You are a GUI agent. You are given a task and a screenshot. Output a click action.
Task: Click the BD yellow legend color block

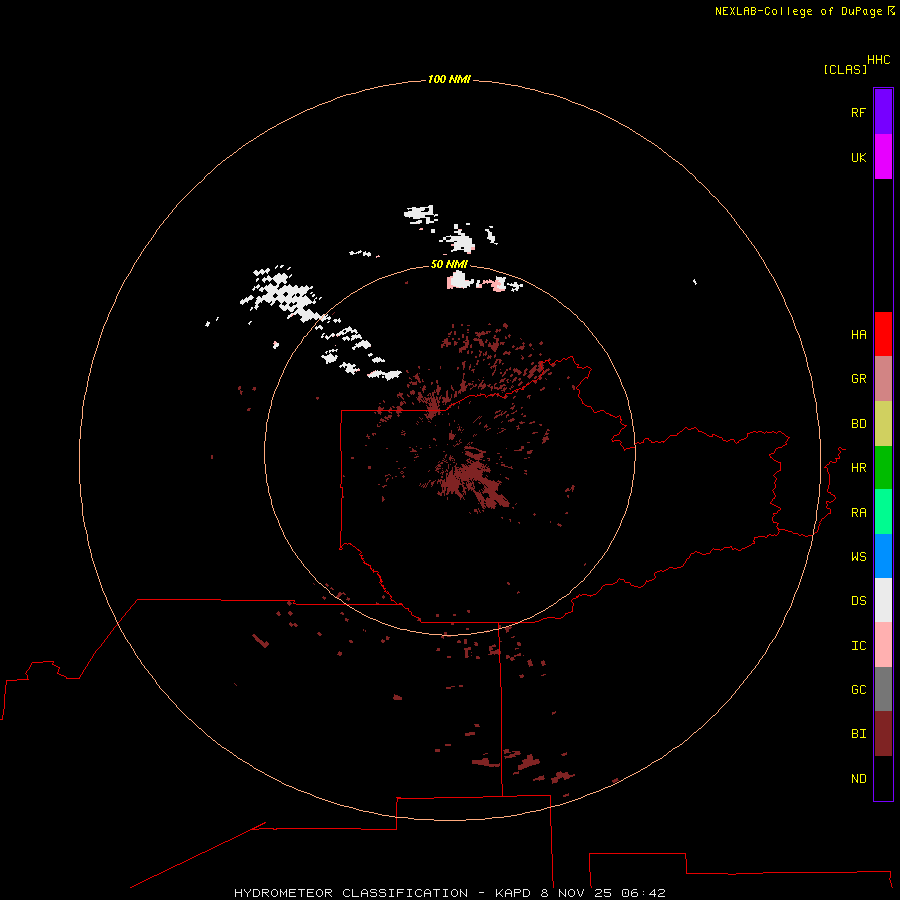[x=883, y=424]
